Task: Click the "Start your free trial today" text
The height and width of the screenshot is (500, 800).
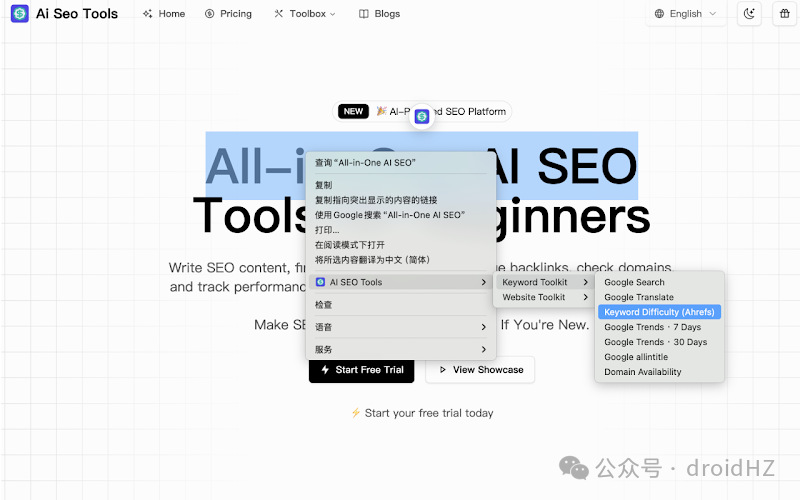Action: point(429,413)
